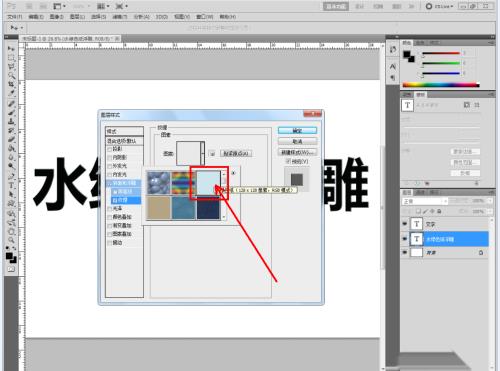Open the File (文件) menu

[14, 17]
